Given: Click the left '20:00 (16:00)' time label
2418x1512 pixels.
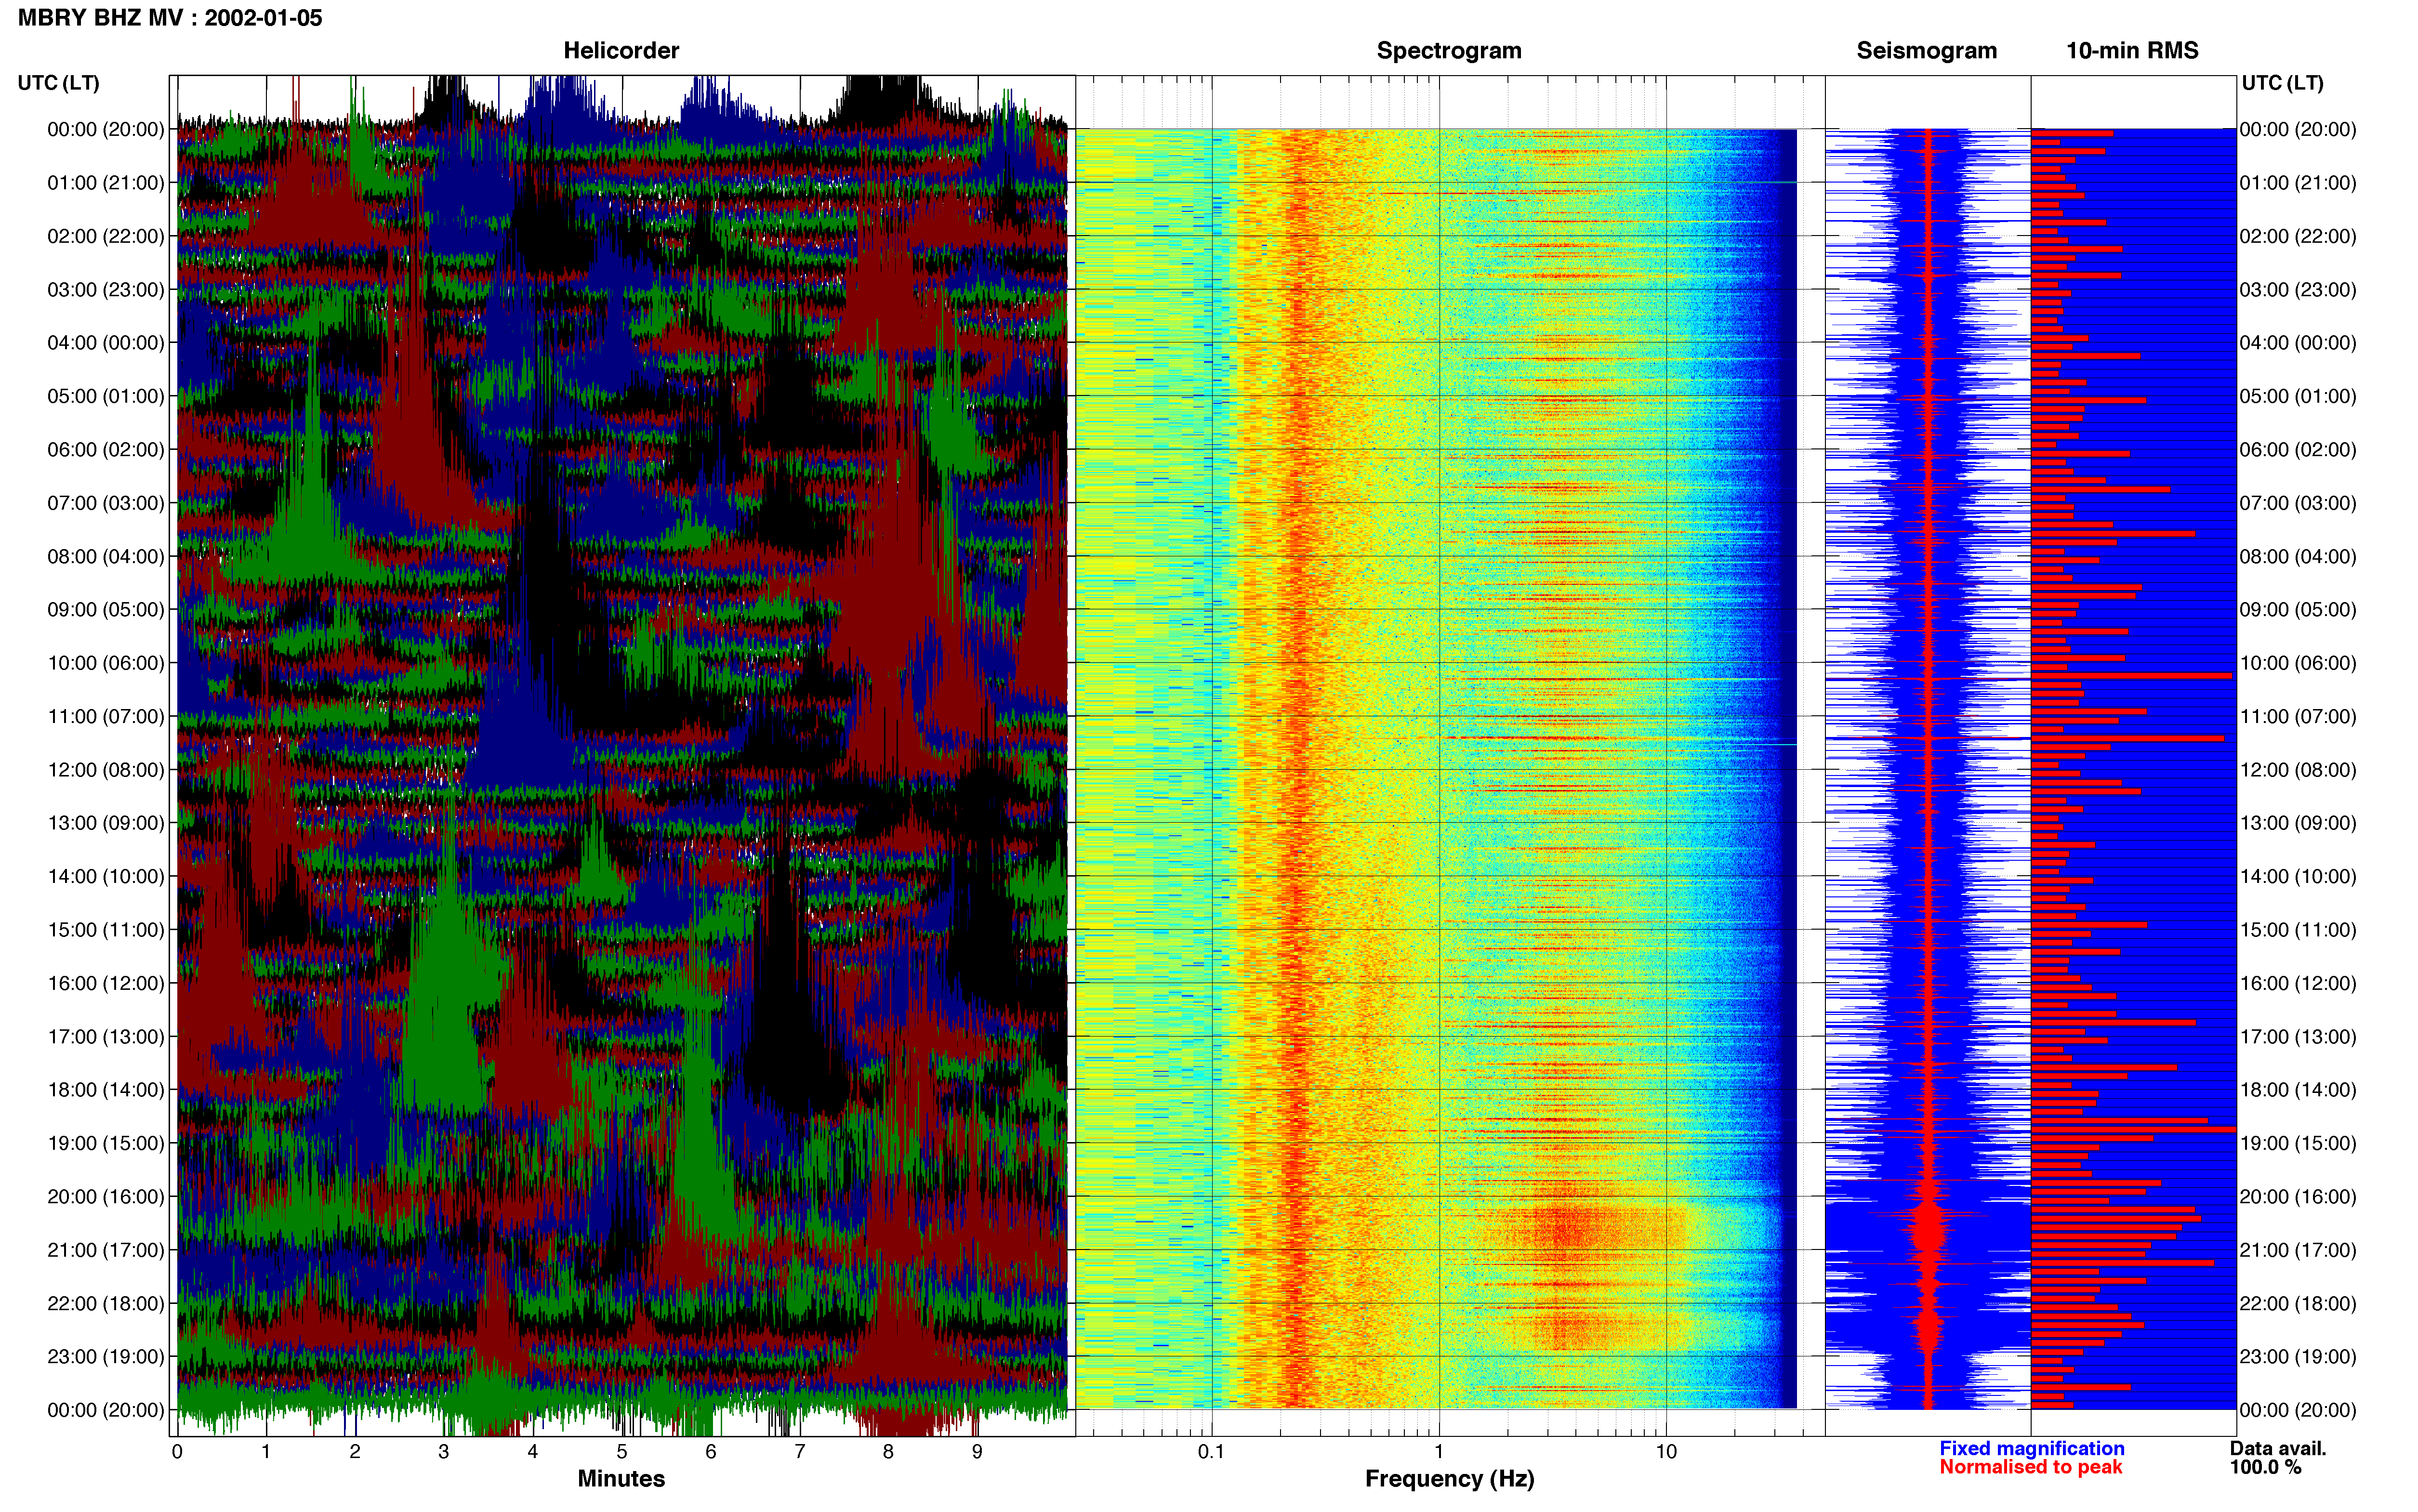Looking at the screenshot, I should click(106, 1197).
